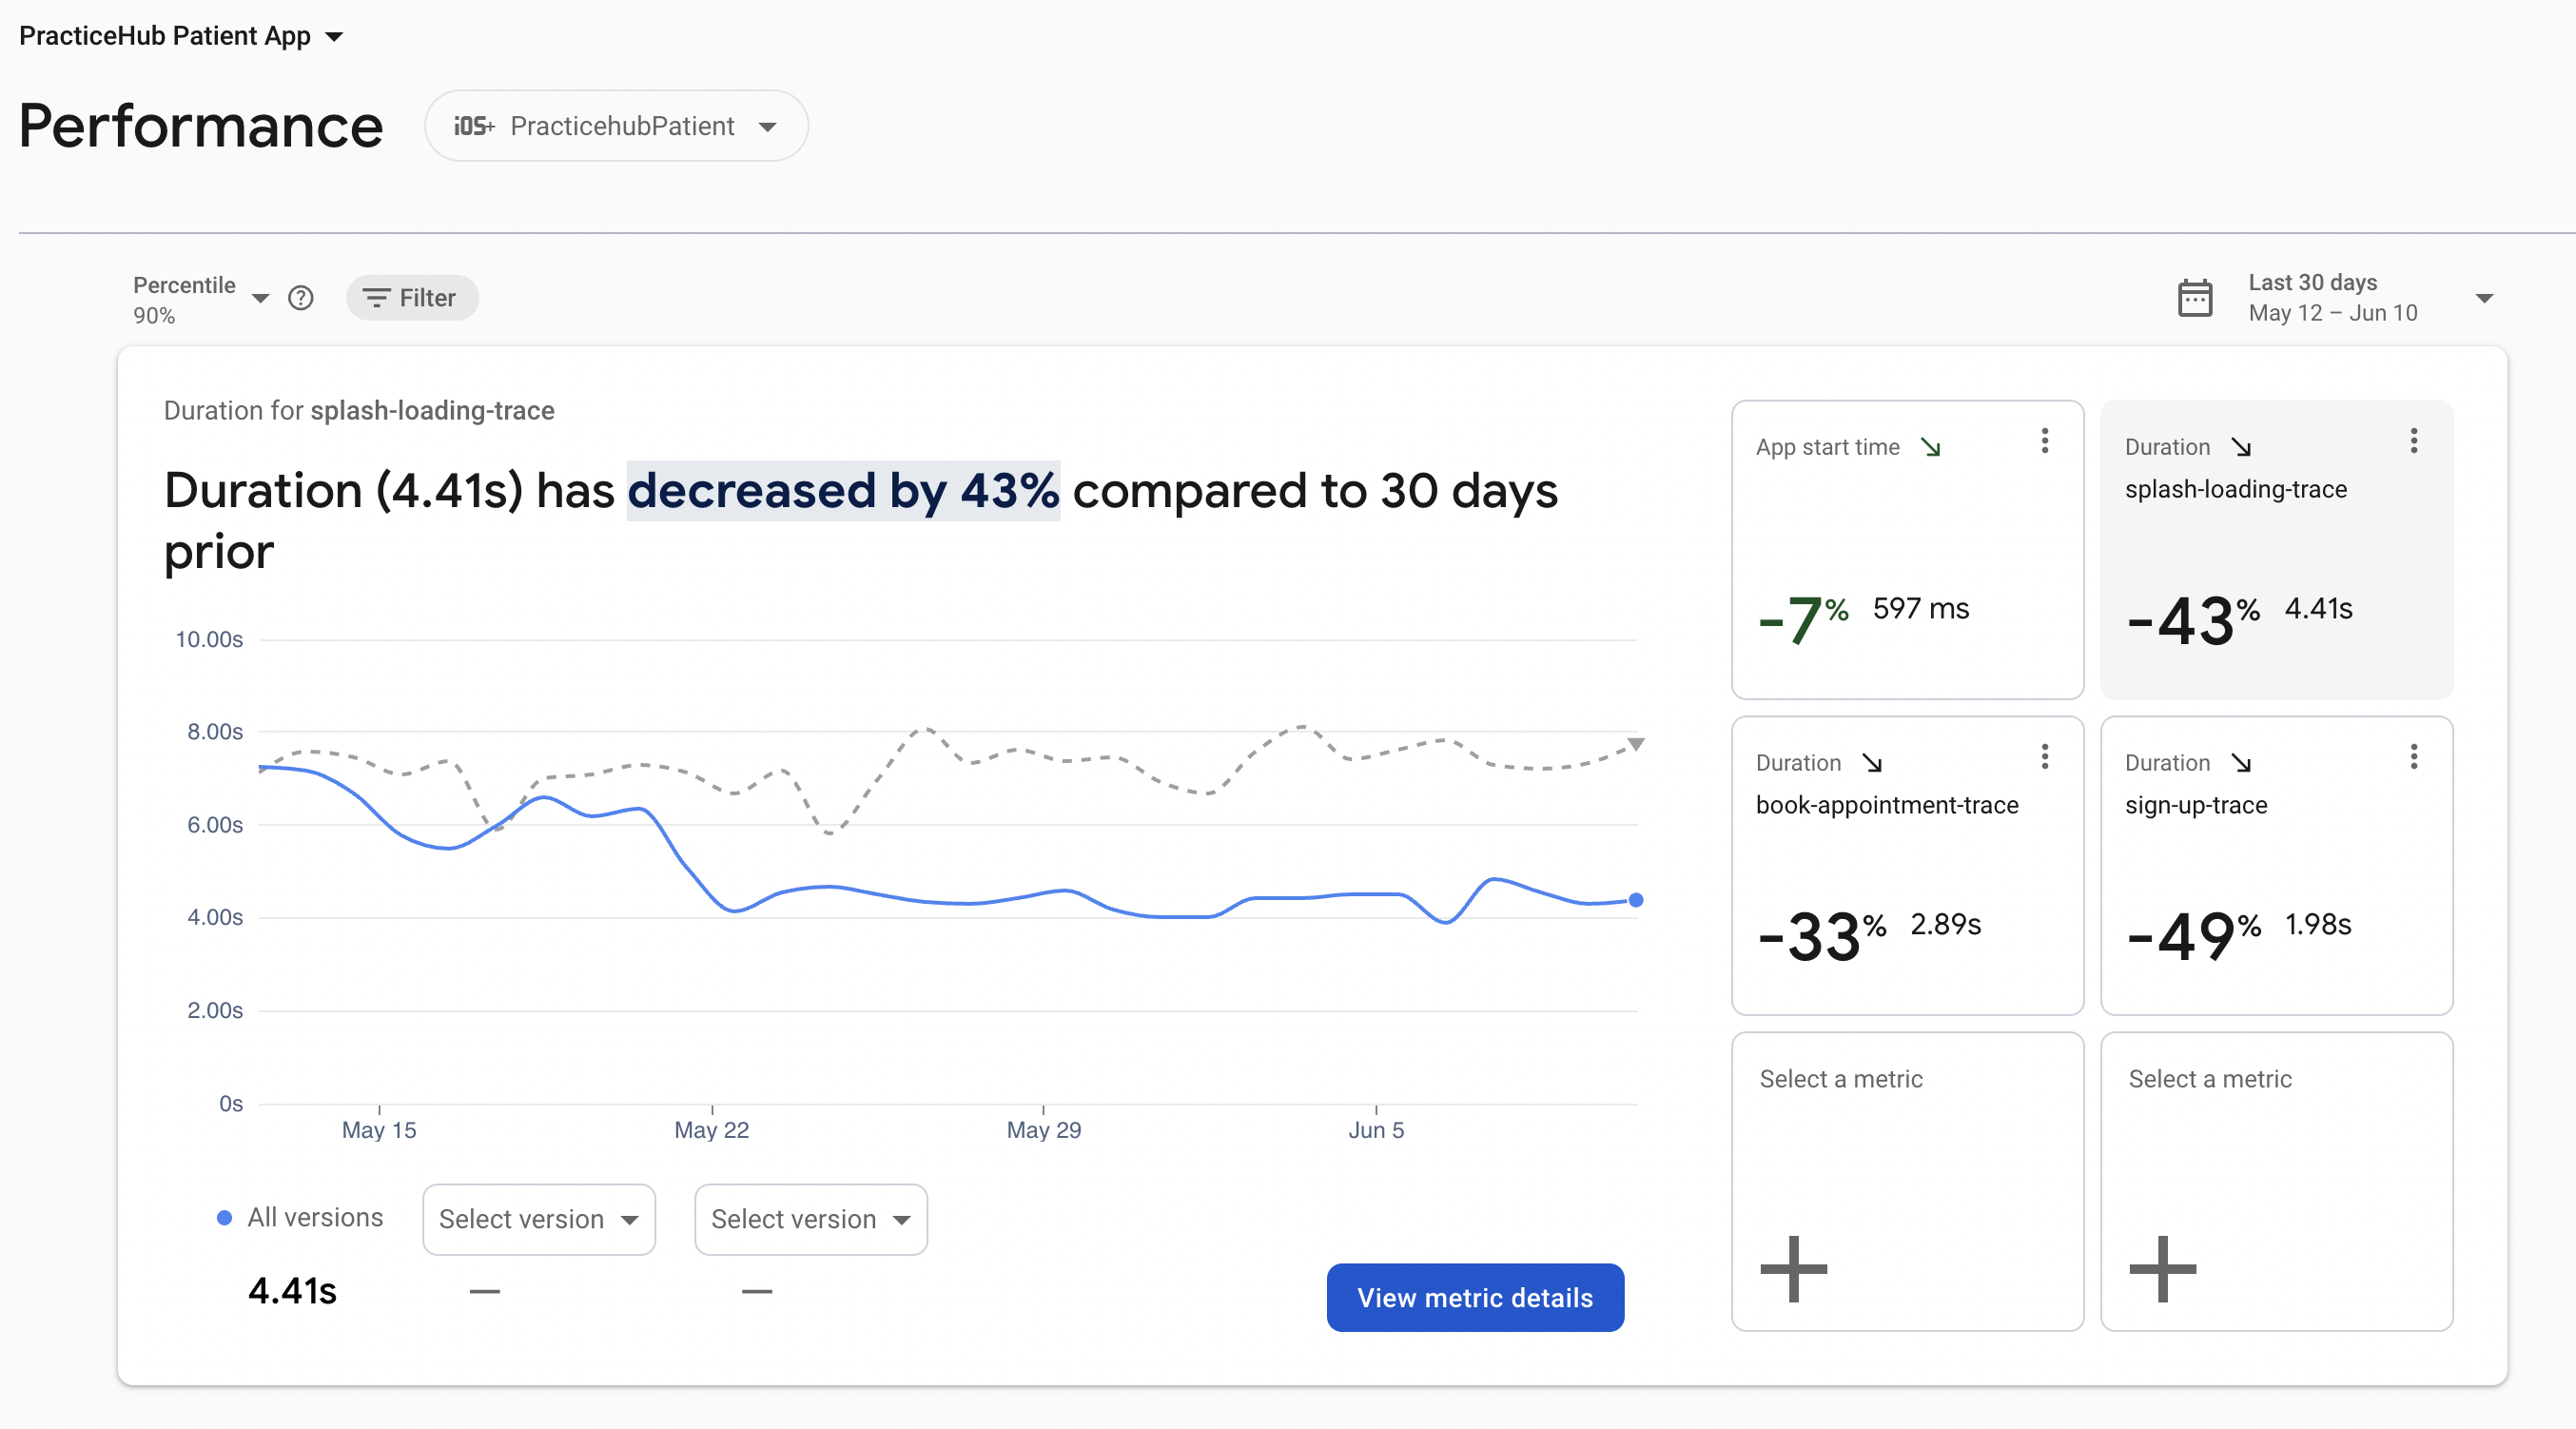
Task: Add a metric using the left plus icon
Action: (x=1793, y=1269)
